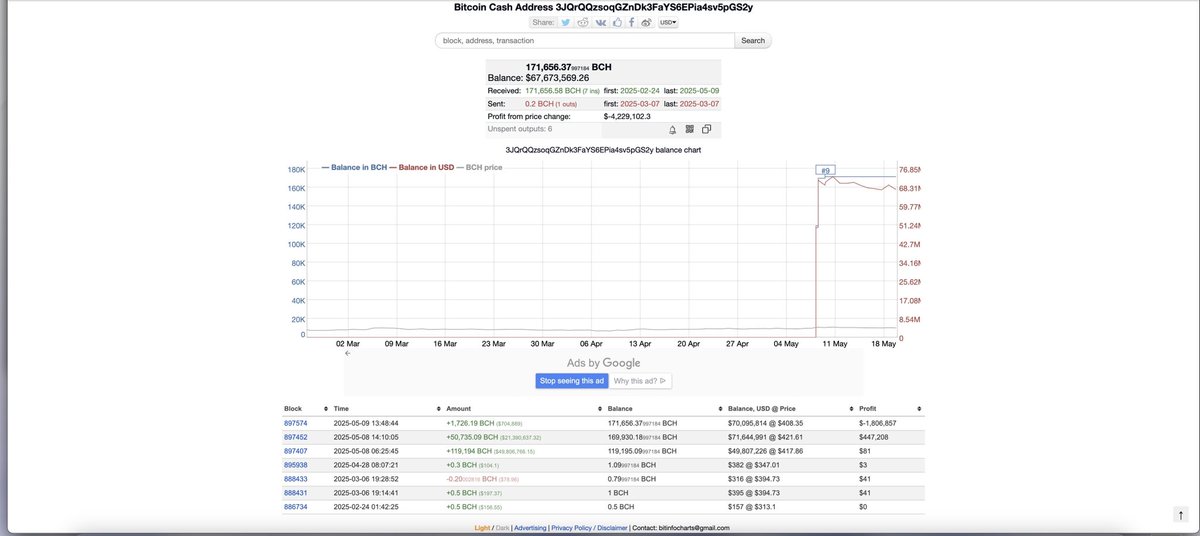
Task: Click Why this ad? button
Action: click(641, 381)
